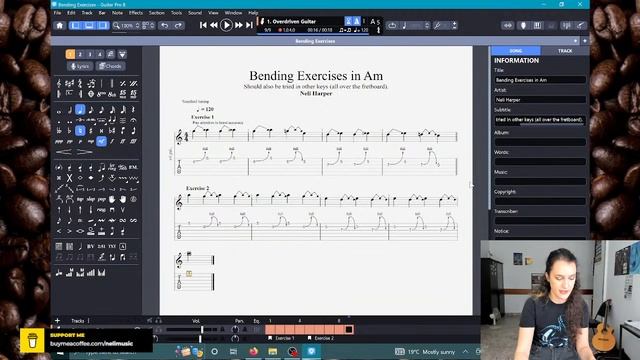
Task: Jump to the beginning of the score
Action: tap(203, 25)
